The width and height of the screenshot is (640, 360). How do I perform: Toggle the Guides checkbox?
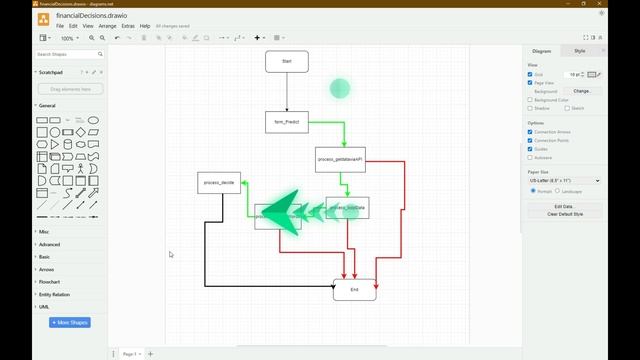point(530,149)
